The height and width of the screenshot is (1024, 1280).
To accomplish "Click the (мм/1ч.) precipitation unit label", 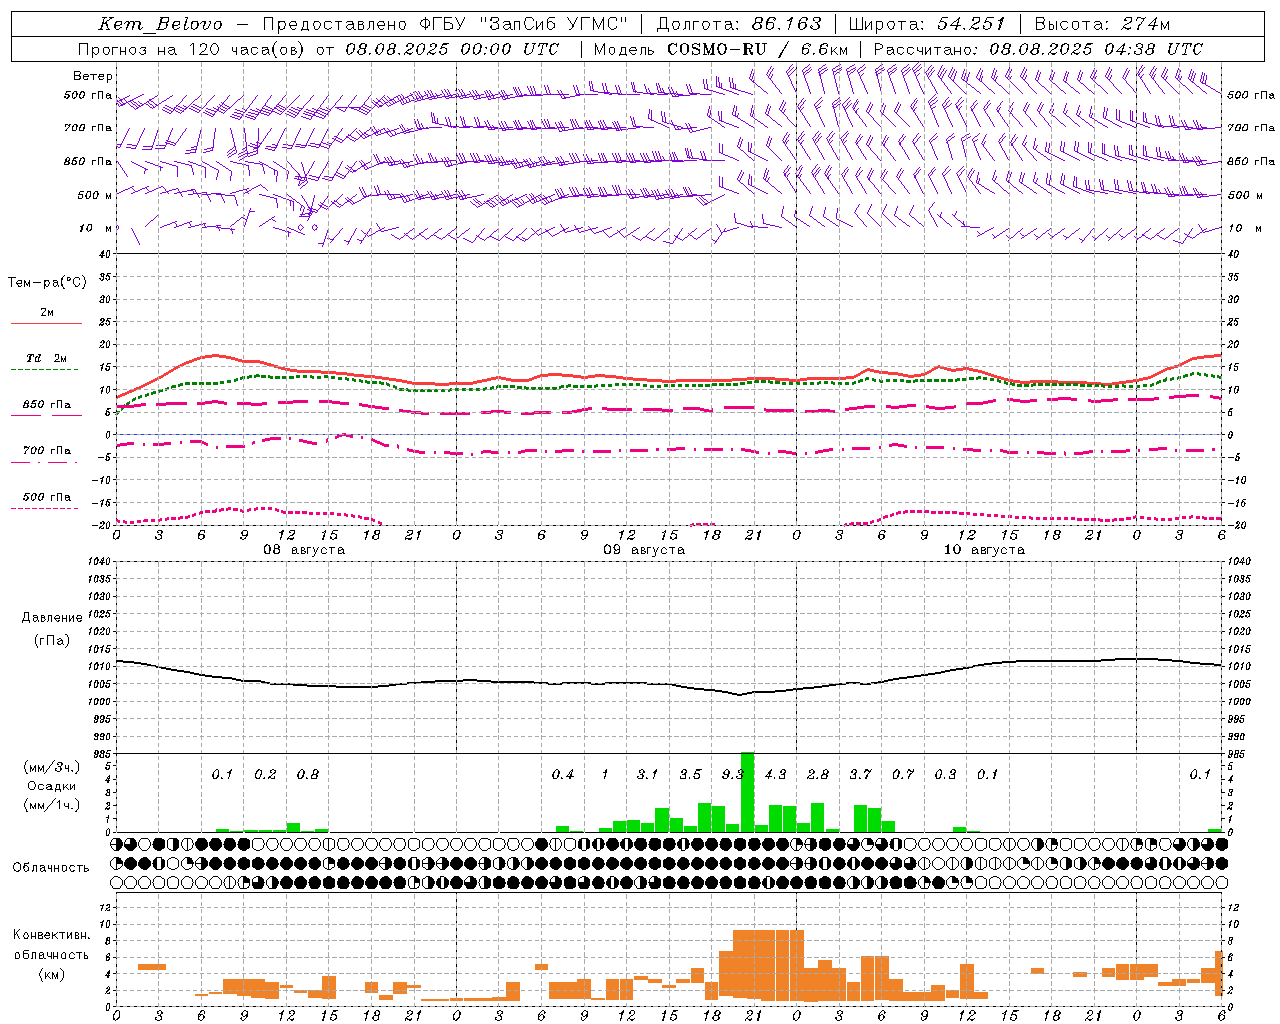I will (52, 805).
